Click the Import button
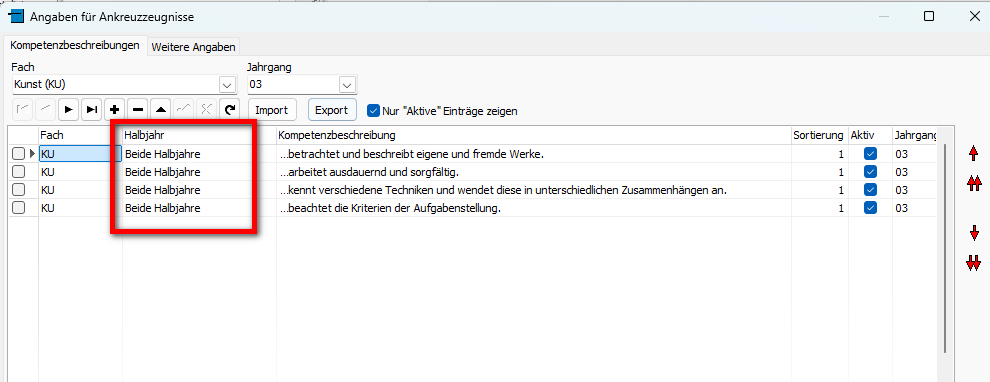The width and height of the screenshot is (990, 382). tap(271, 110)
